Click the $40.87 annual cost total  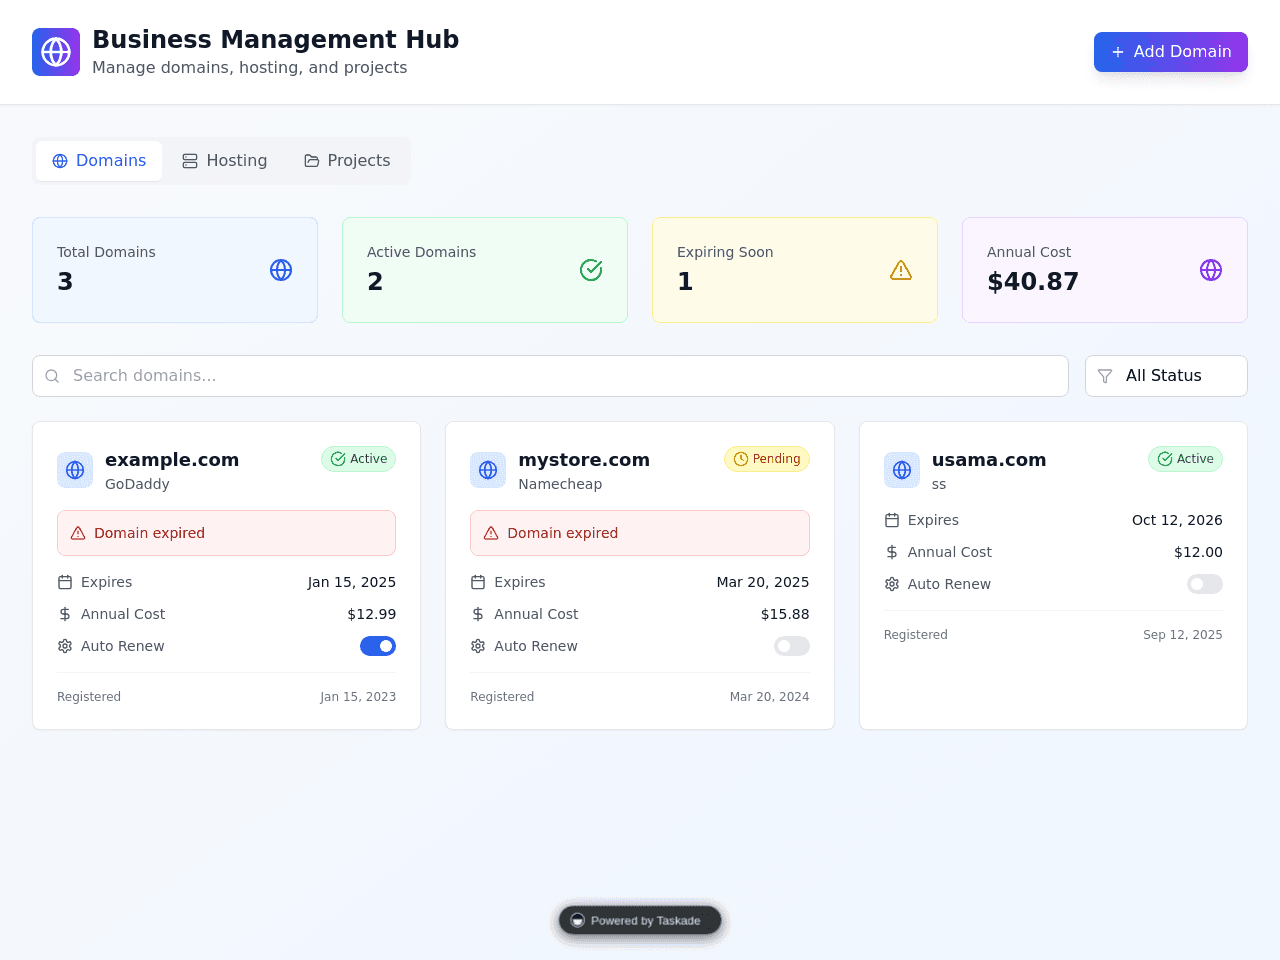pos(1033,282)
